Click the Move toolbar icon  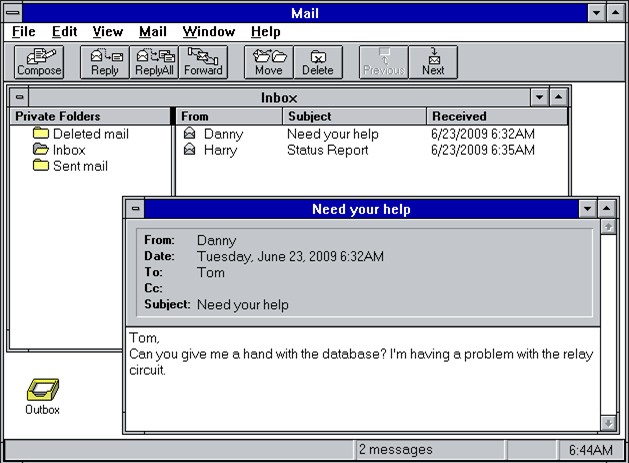pyautogui.click(x=268, y=62)
